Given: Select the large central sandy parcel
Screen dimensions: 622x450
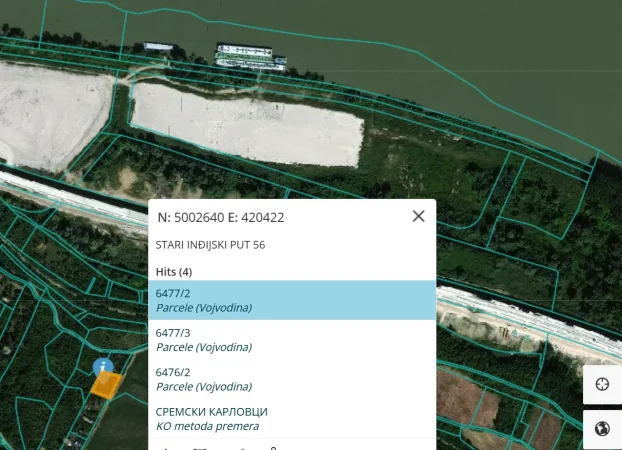Looking at the screenshot, I should [245, 123].
